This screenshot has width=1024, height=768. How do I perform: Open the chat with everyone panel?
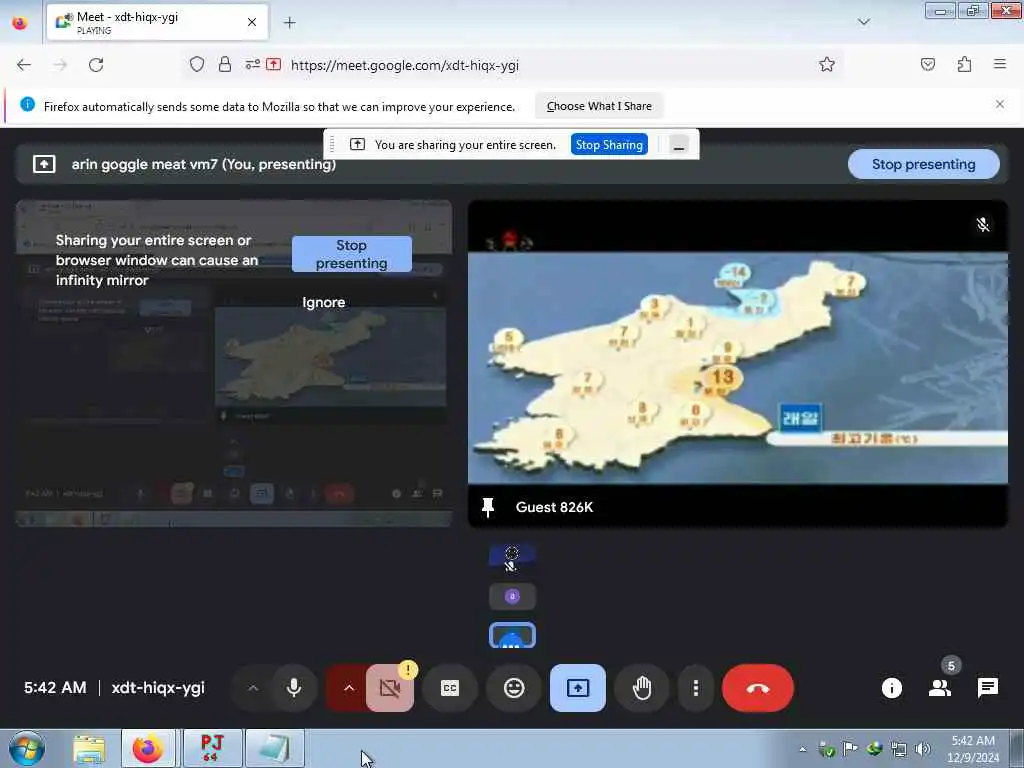[987, 688]
